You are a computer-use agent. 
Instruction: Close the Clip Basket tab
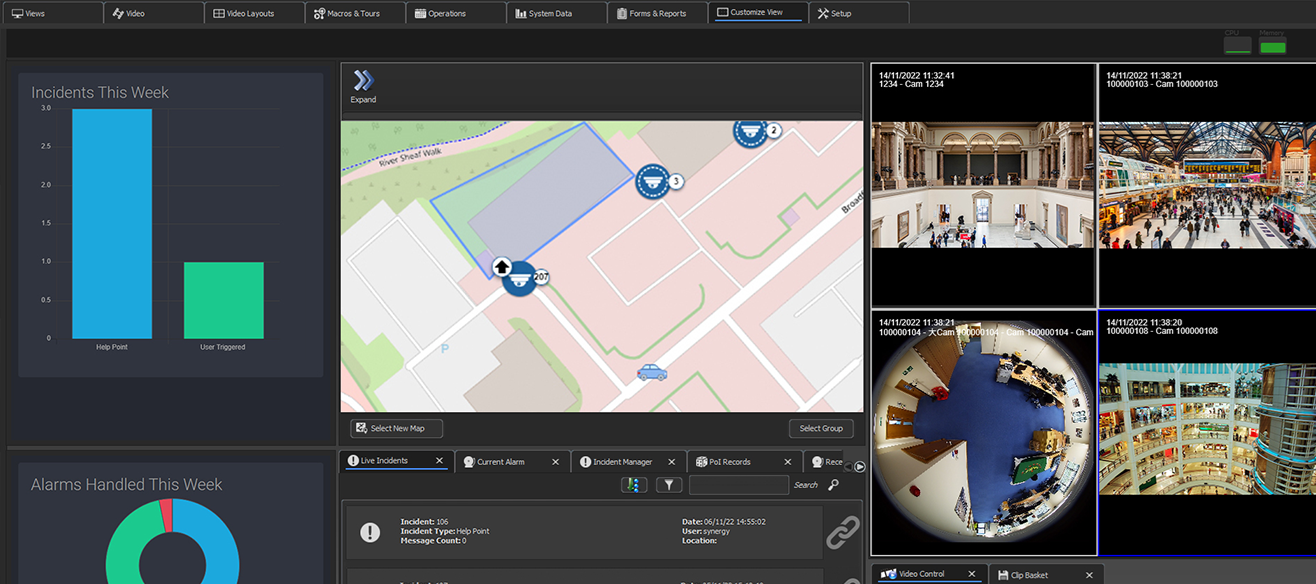1089,575
